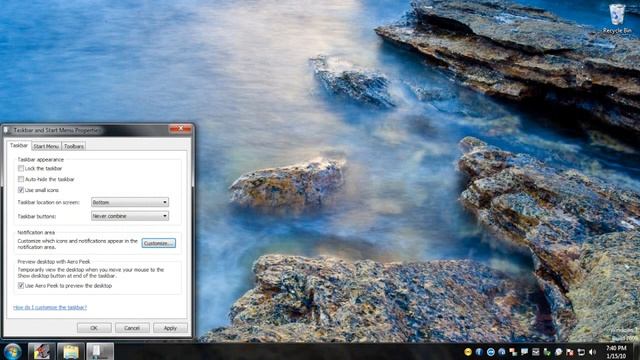Open the Taskbar location on screen dropdown
Image resolution: width=640 pixels, height=360 pixels.
pos(130,202)
